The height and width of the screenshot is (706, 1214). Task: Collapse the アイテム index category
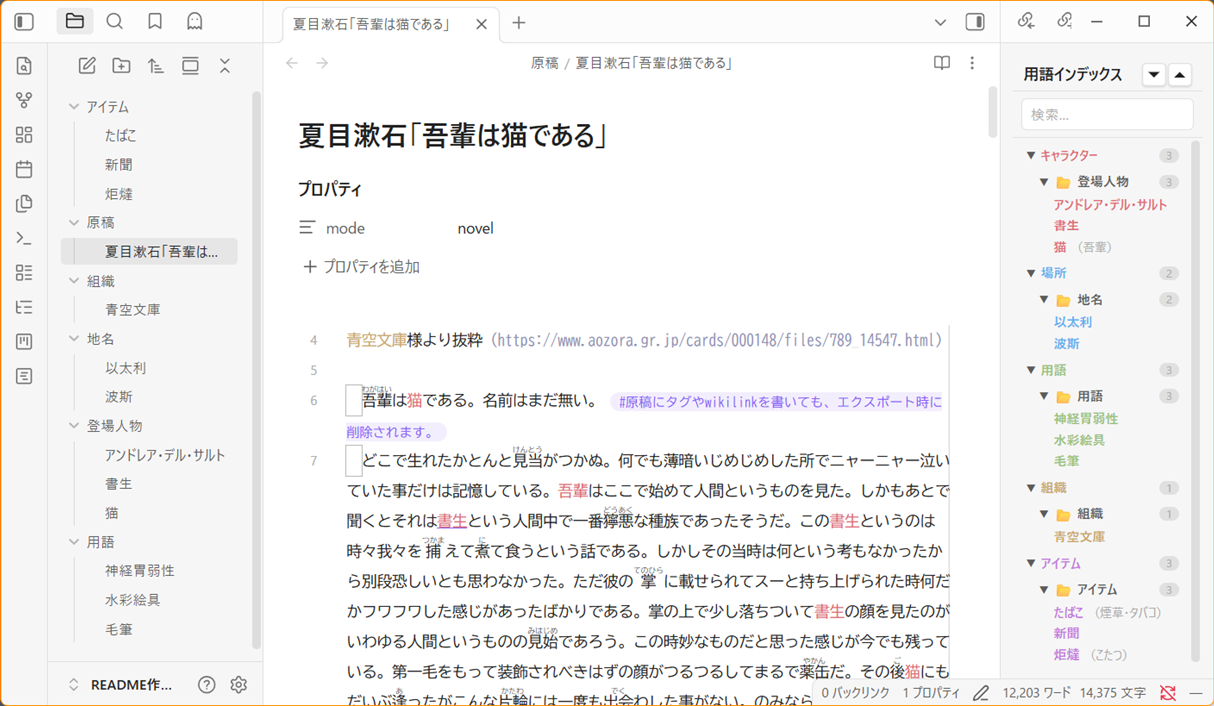click(1031, 564)
